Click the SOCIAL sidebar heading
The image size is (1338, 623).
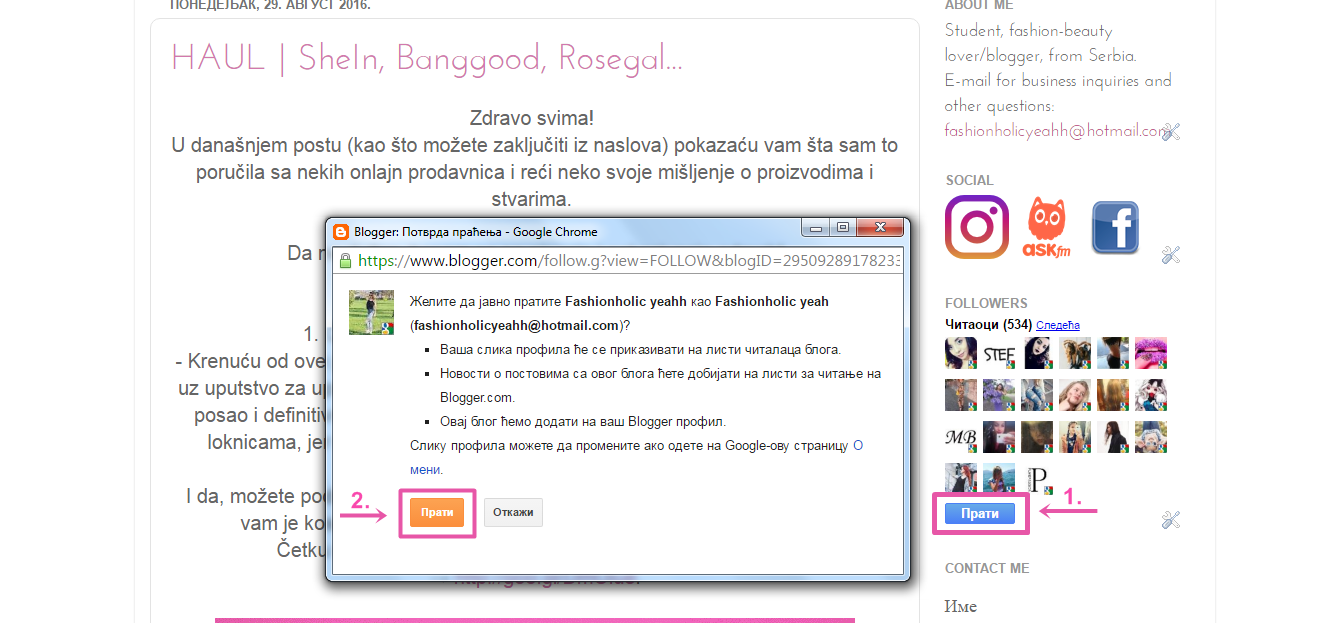[x=970, y=181]
